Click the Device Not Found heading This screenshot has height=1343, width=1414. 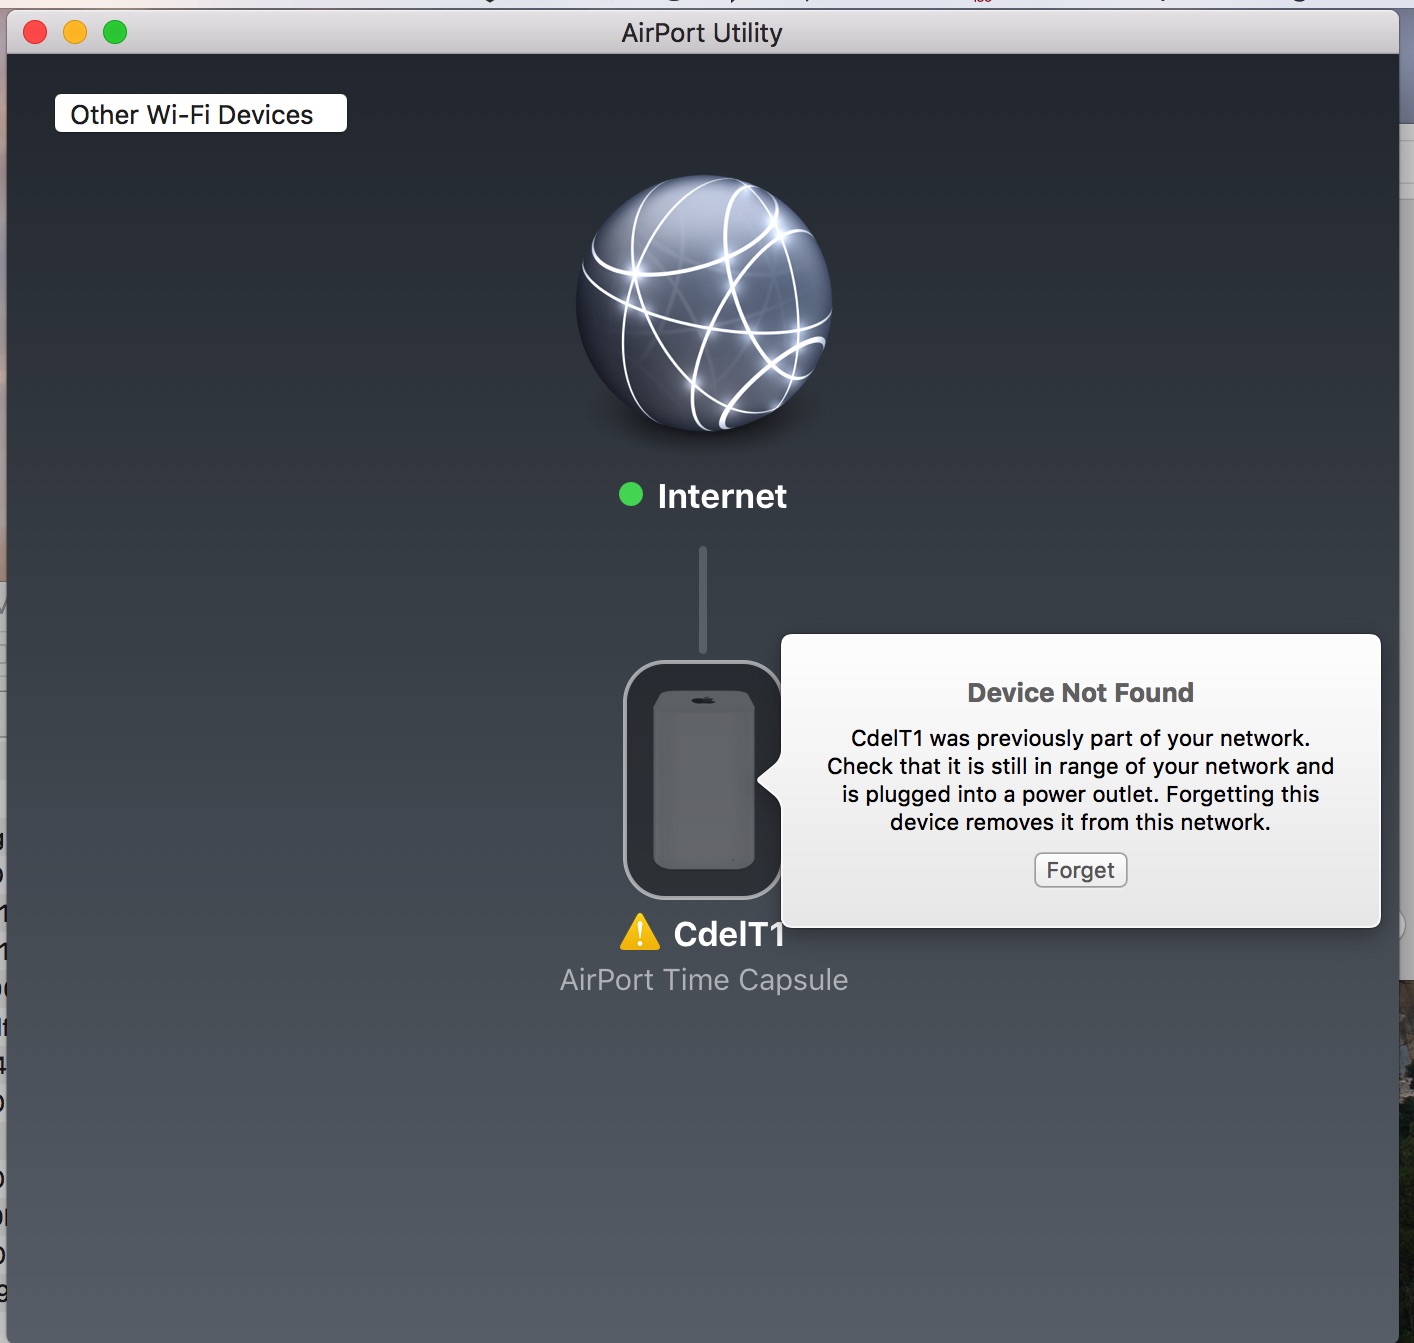click(1080, 693)
